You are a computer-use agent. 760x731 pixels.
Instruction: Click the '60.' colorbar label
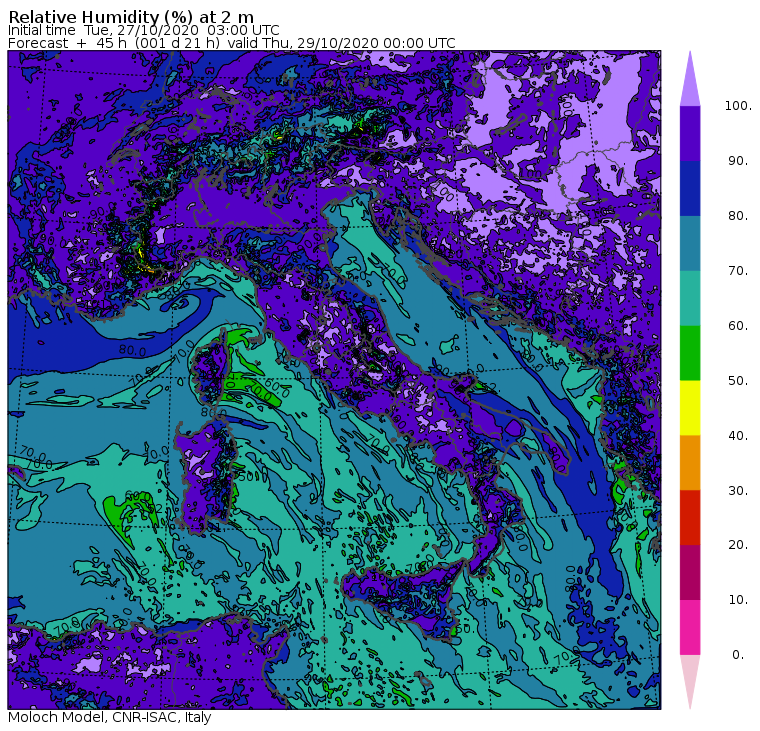click(x=738, y=326)
